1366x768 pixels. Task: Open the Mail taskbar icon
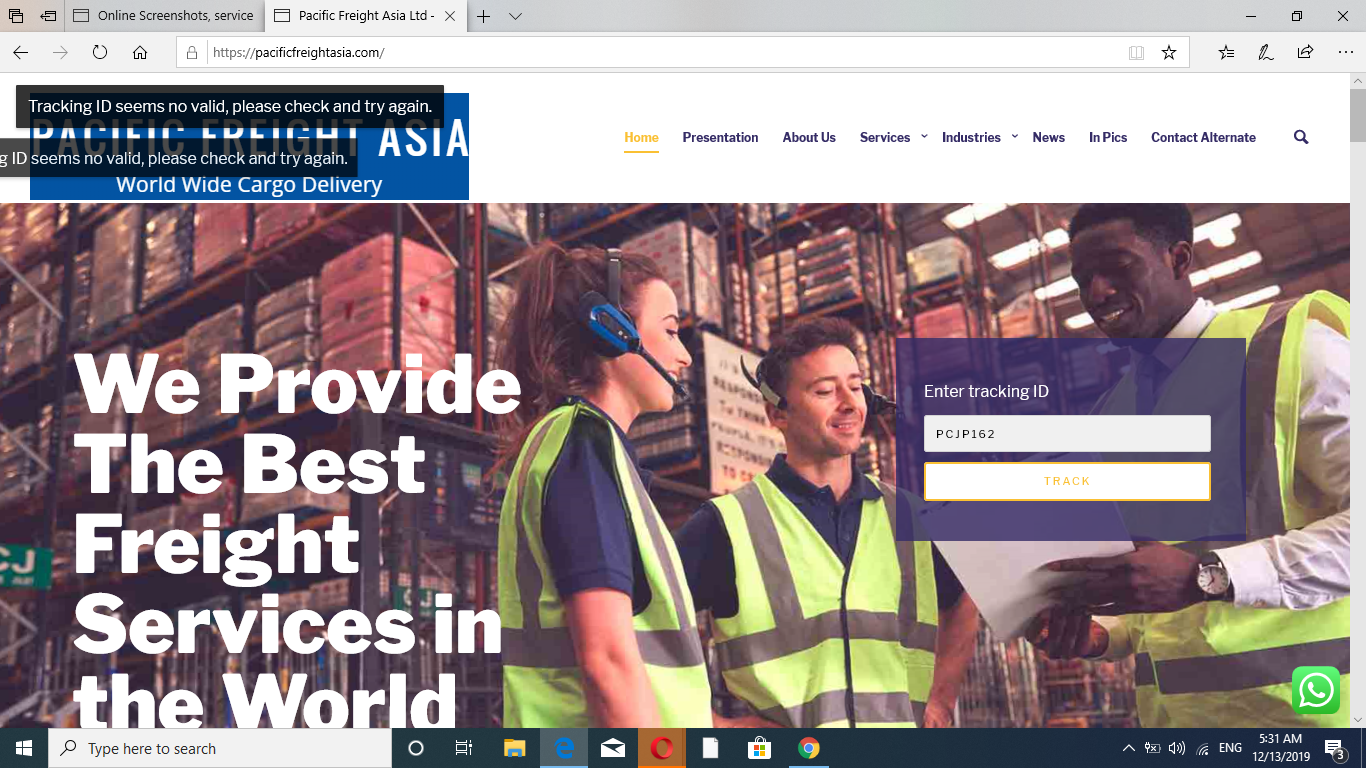(x=613, y=748)
